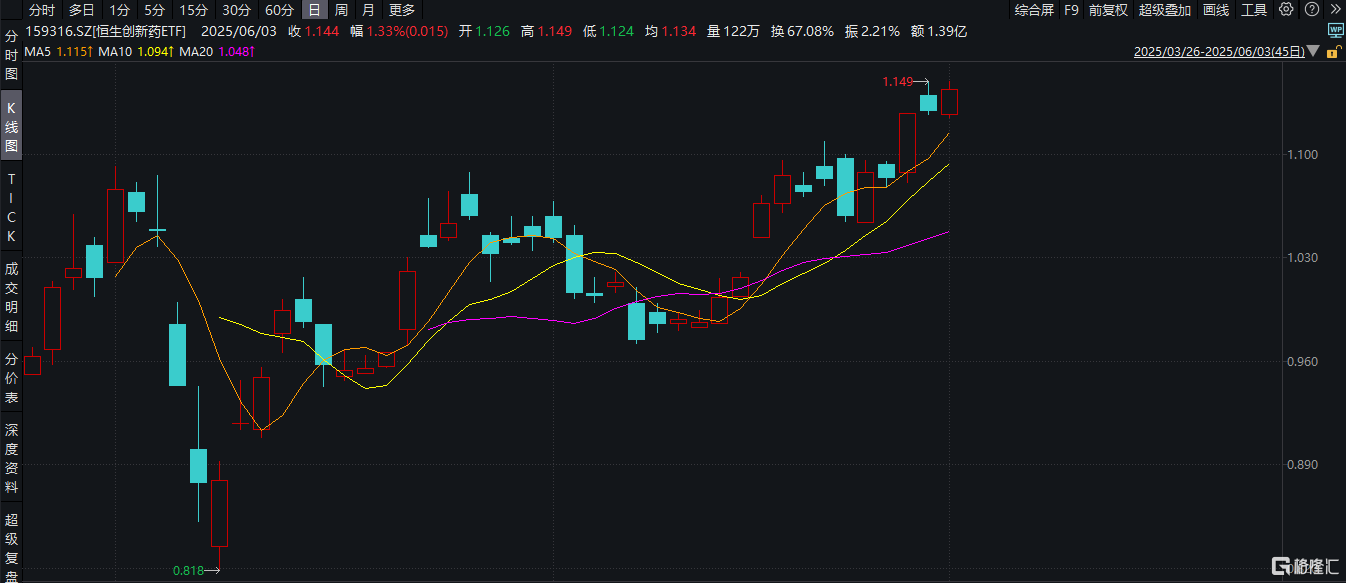Select the 月 monthly tab
Screen dimensions: 1346x583
(x=369, y=10)
